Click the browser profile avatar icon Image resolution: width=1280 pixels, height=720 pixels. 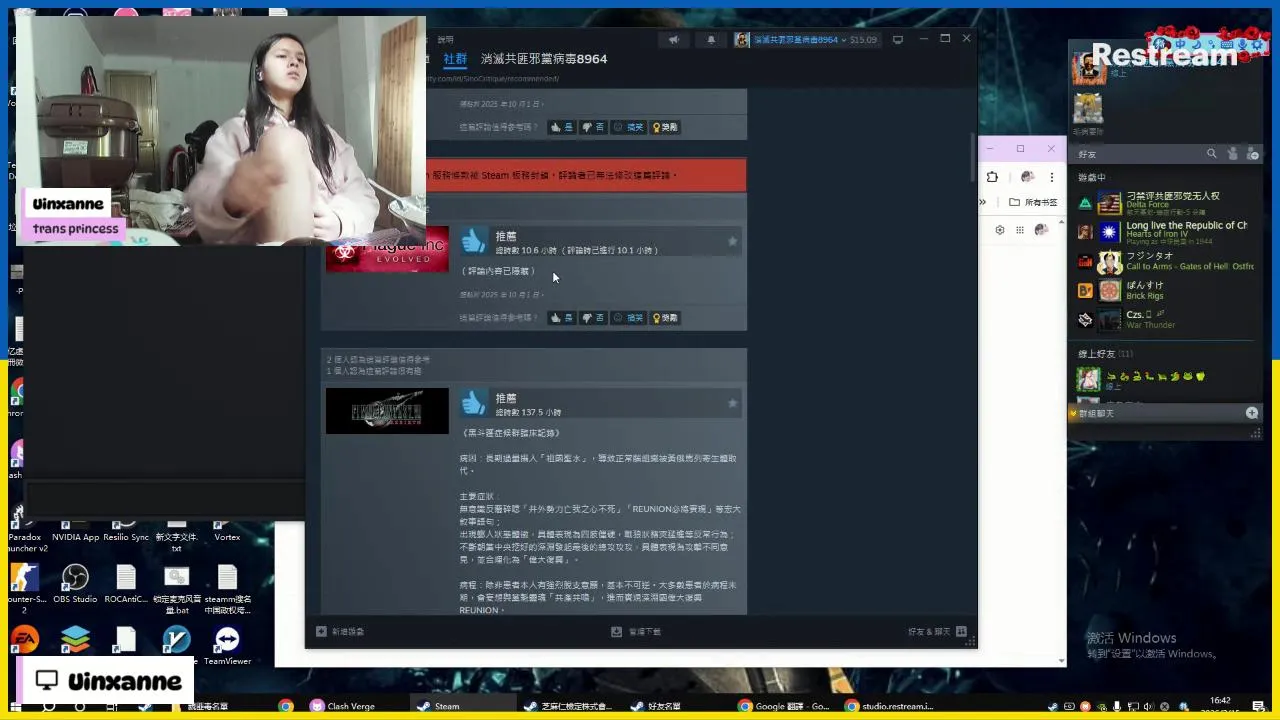pyautogui.click(x=1027, y=177)
